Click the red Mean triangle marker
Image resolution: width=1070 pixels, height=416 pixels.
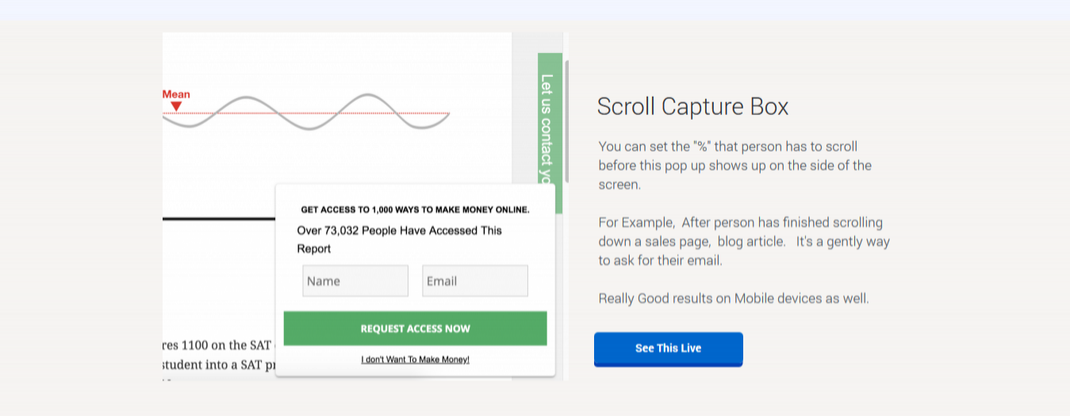coord(176,106)
